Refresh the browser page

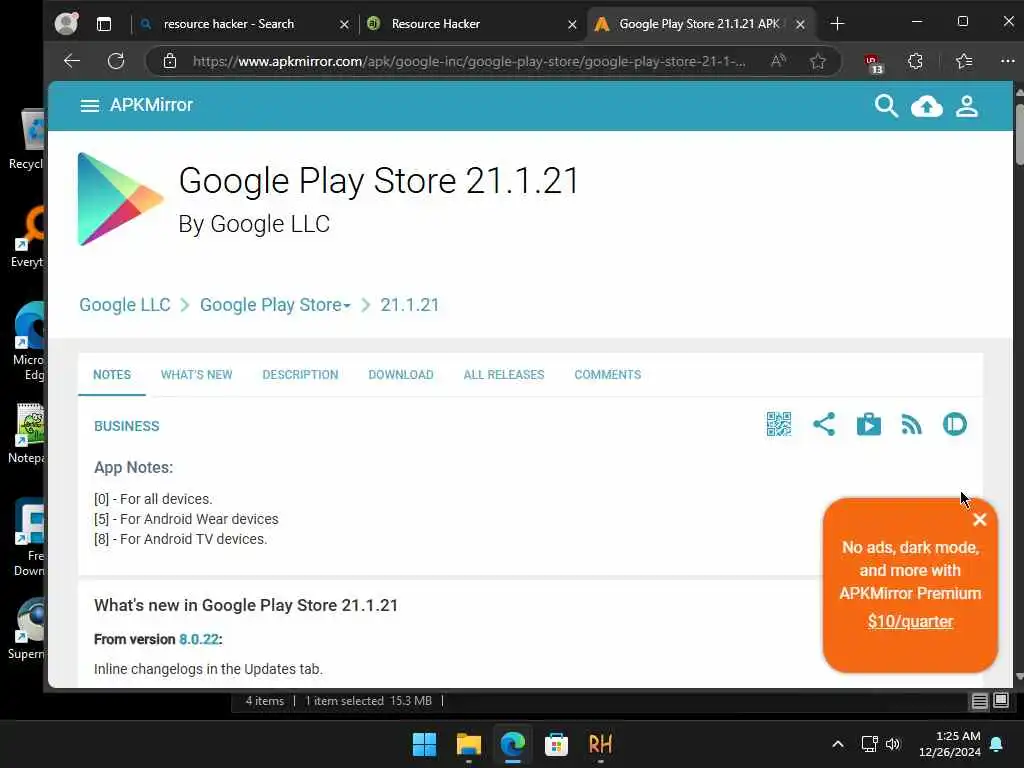(x=116, y=61)
